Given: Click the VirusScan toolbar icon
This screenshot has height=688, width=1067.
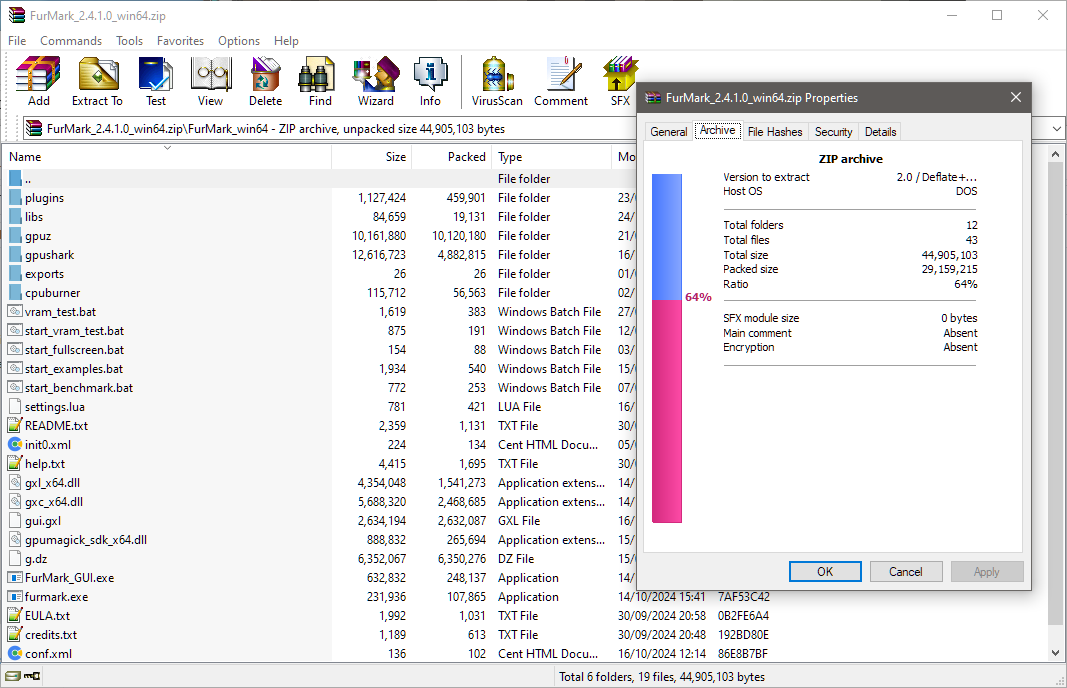Looking at the screenshot, I should [497, 82].
